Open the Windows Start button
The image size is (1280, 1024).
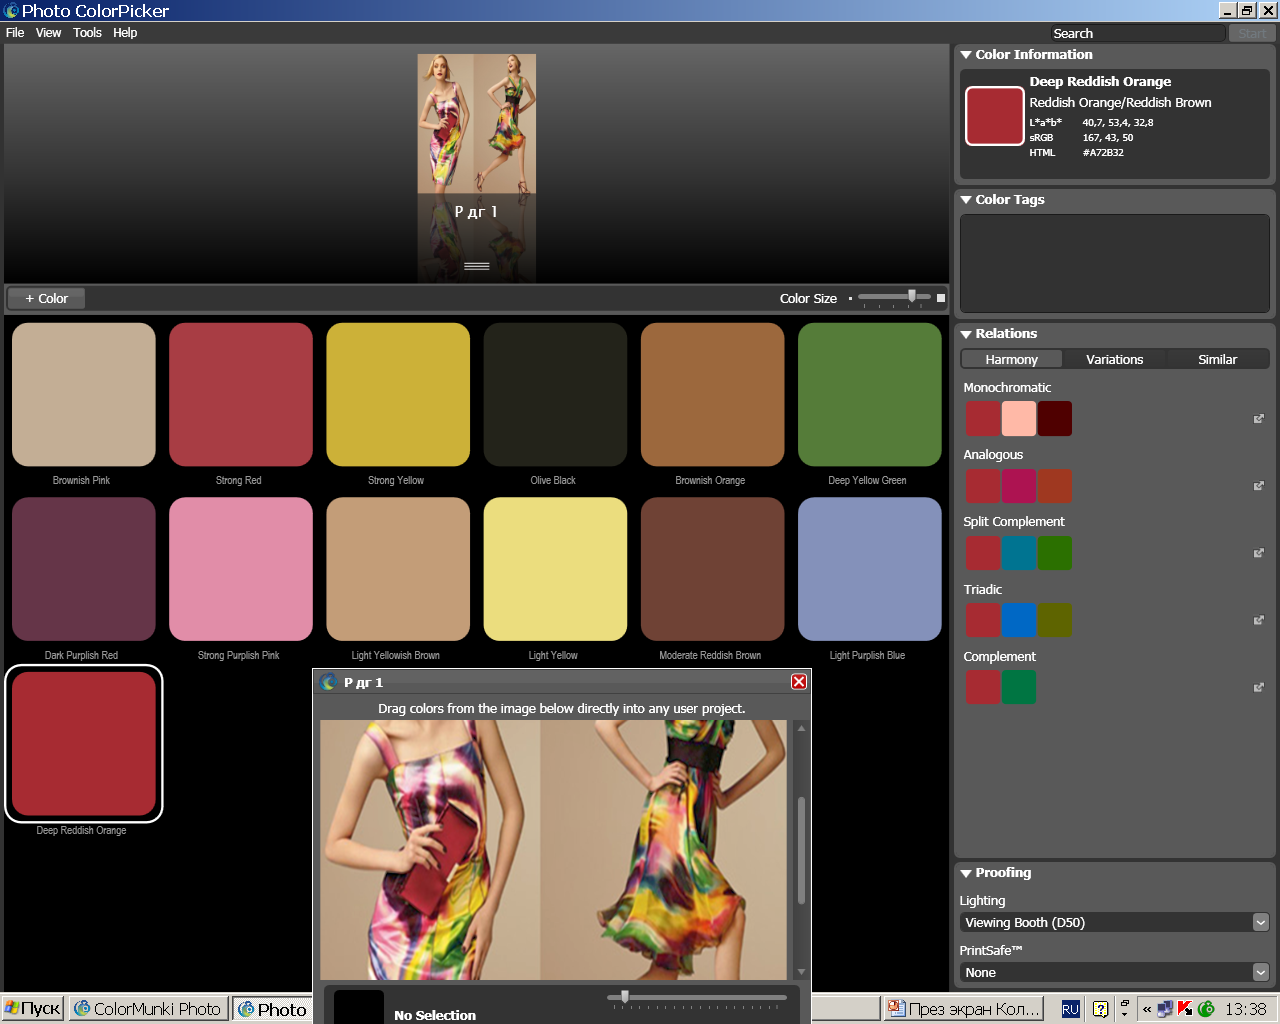[33, 1009]
